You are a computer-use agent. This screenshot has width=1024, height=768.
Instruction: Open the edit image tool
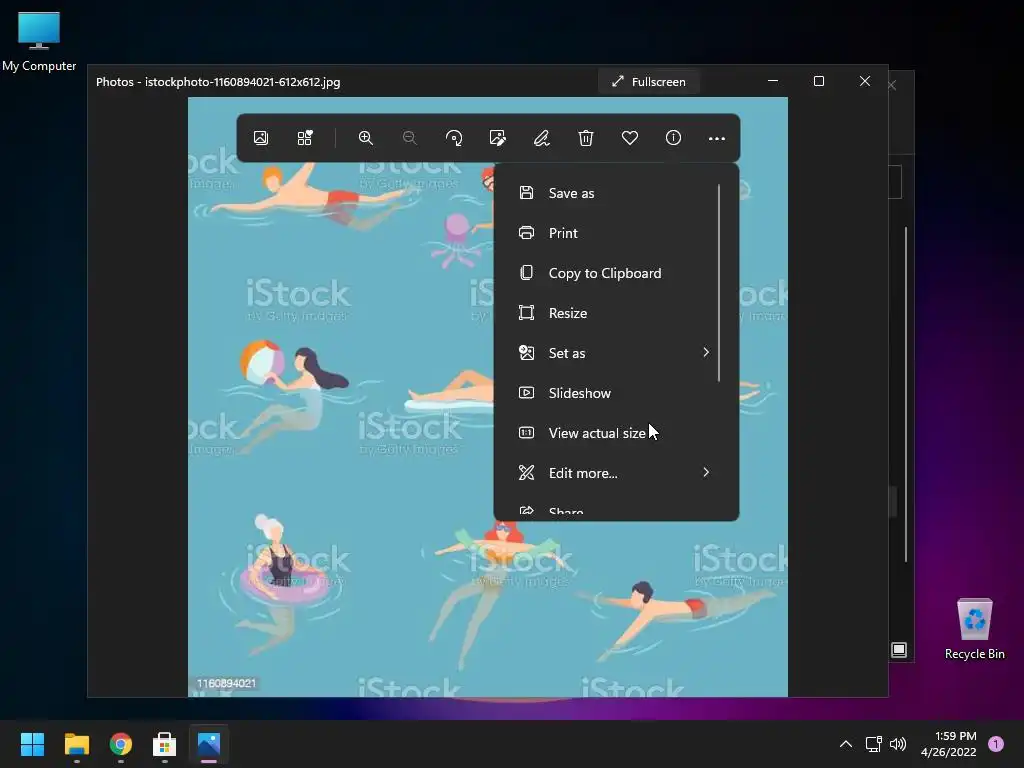[498, 138]
